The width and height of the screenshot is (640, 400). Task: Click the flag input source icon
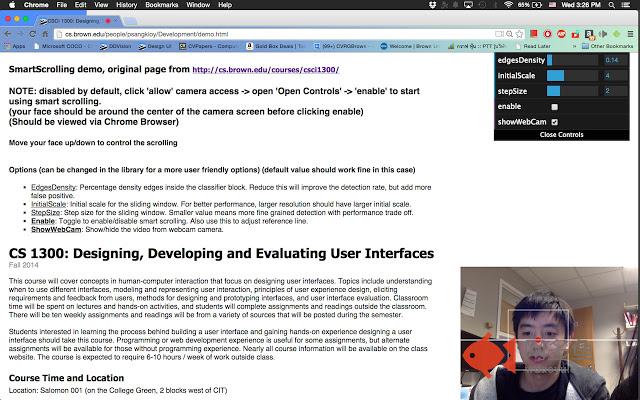click(x=552, y=5)
